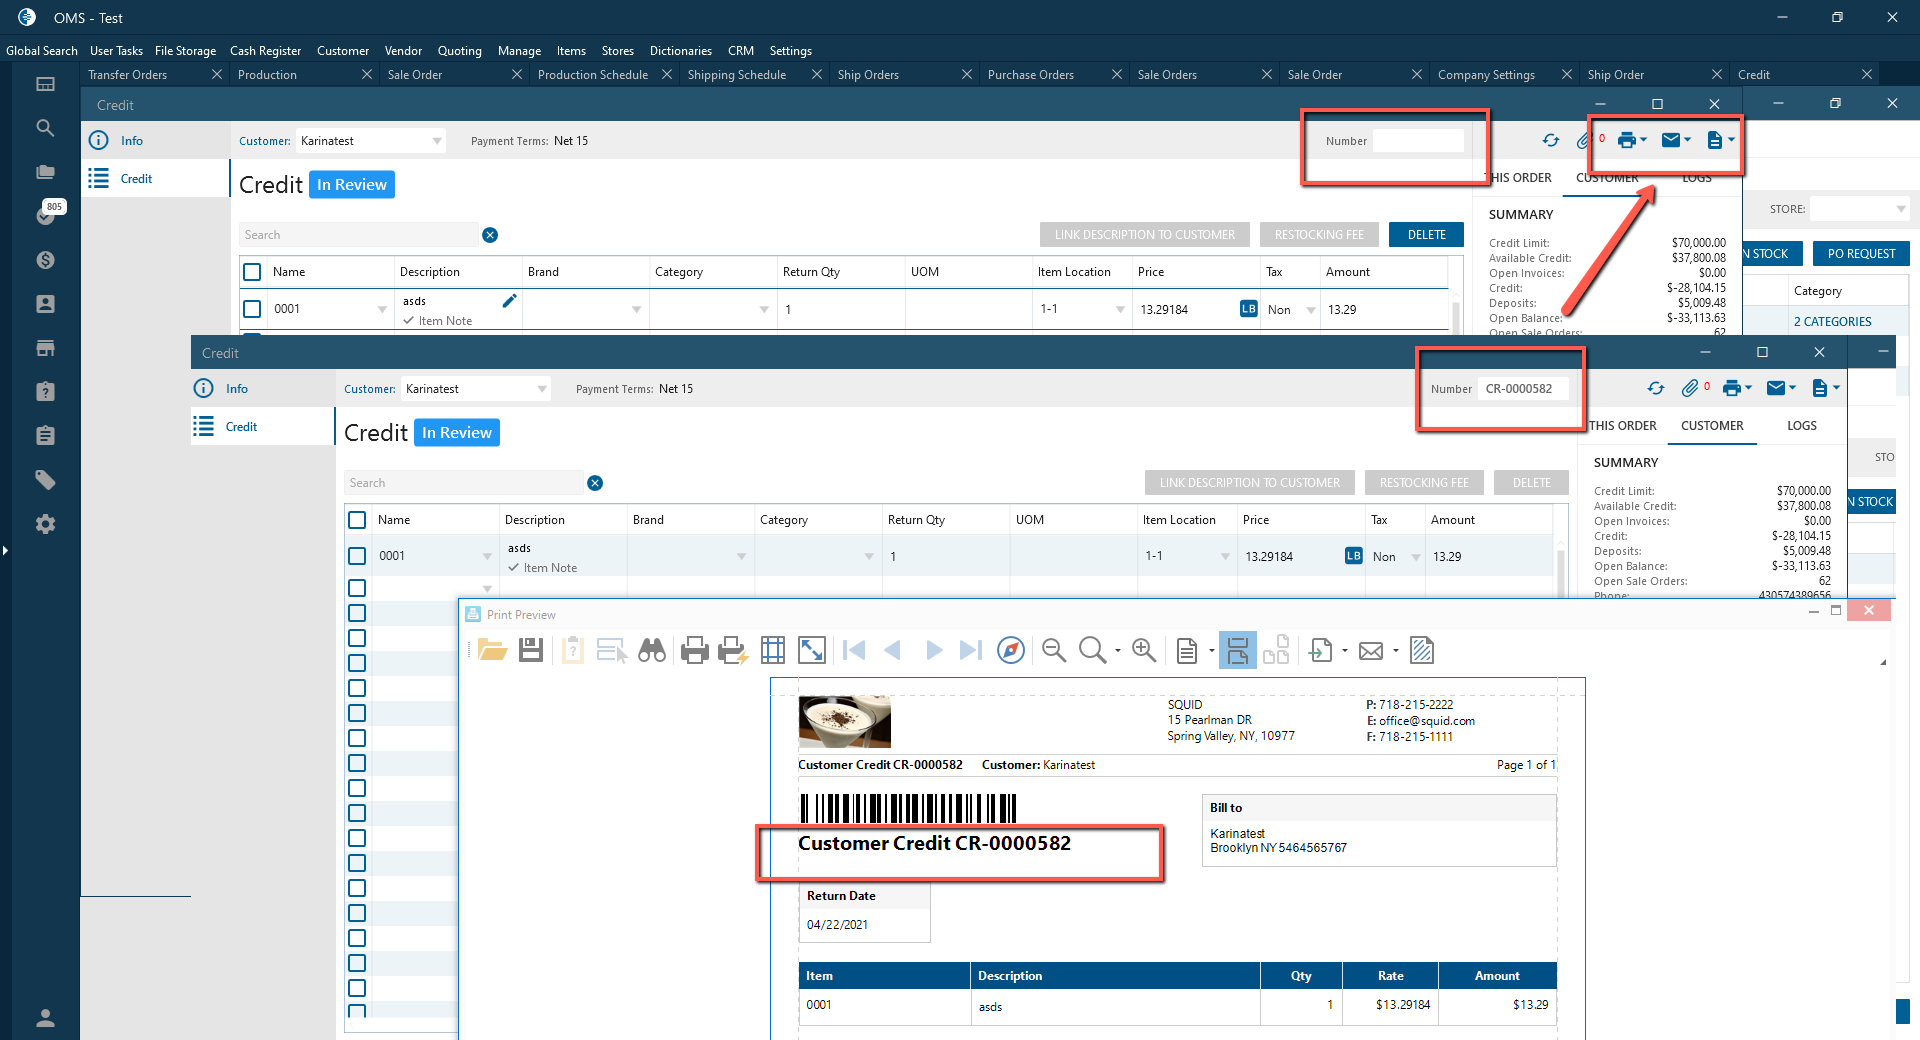
Task: Select LOGS tab in front Credit window
Action: 1802,426
